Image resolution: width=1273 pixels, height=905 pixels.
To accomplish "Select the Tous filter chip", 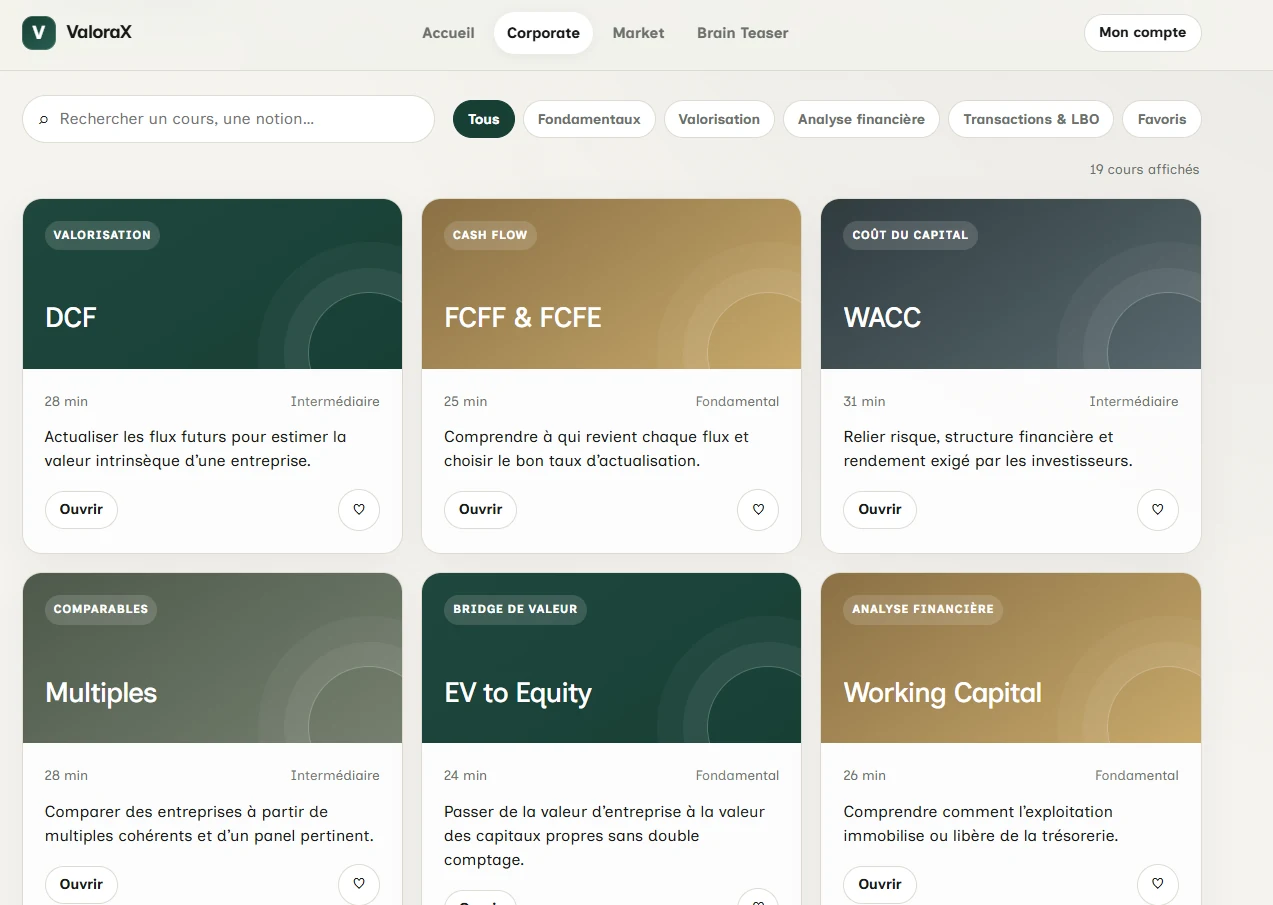I will pos(484,119).
